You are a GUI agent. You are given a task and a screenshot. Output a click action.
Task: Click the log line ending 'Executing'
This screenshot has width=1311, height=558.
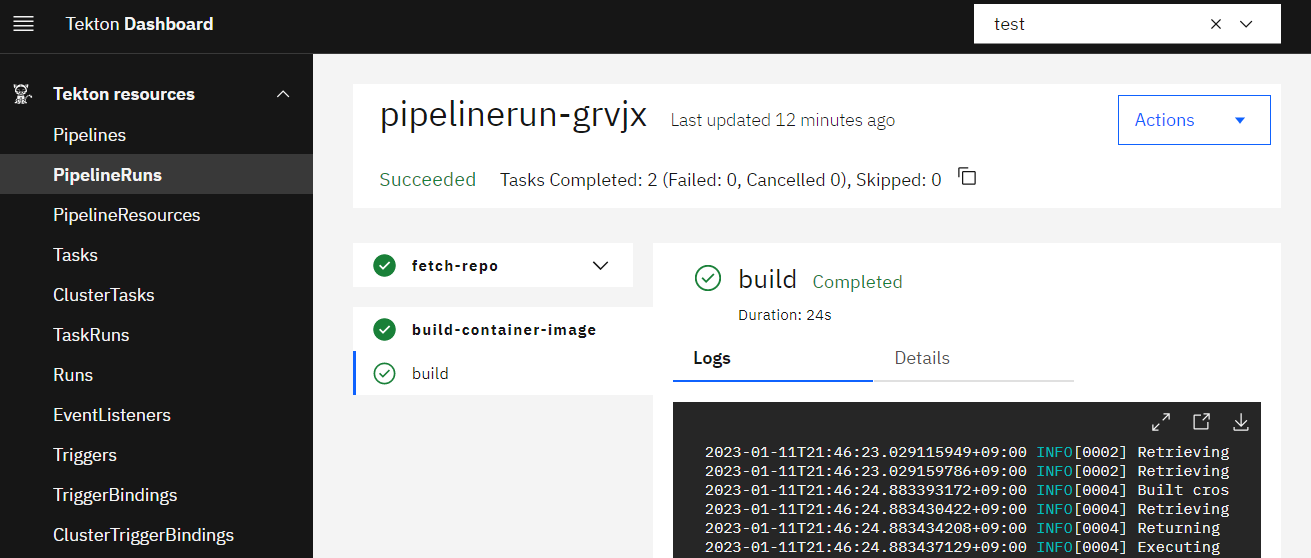pos(962,547)
